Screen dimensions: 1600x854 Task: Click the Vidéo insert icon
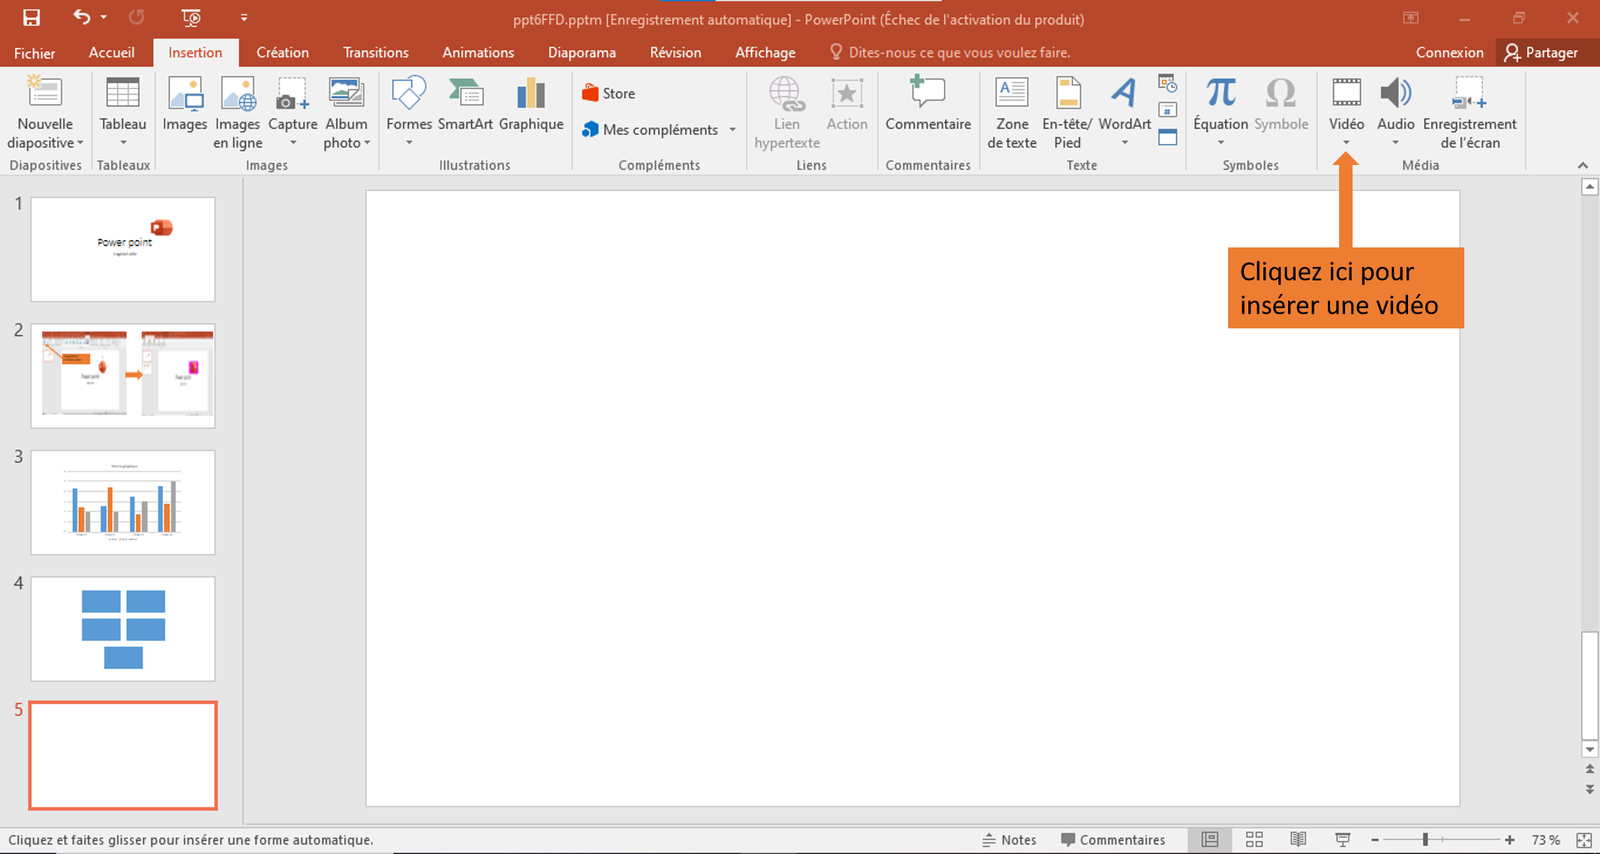point(1346,93)
